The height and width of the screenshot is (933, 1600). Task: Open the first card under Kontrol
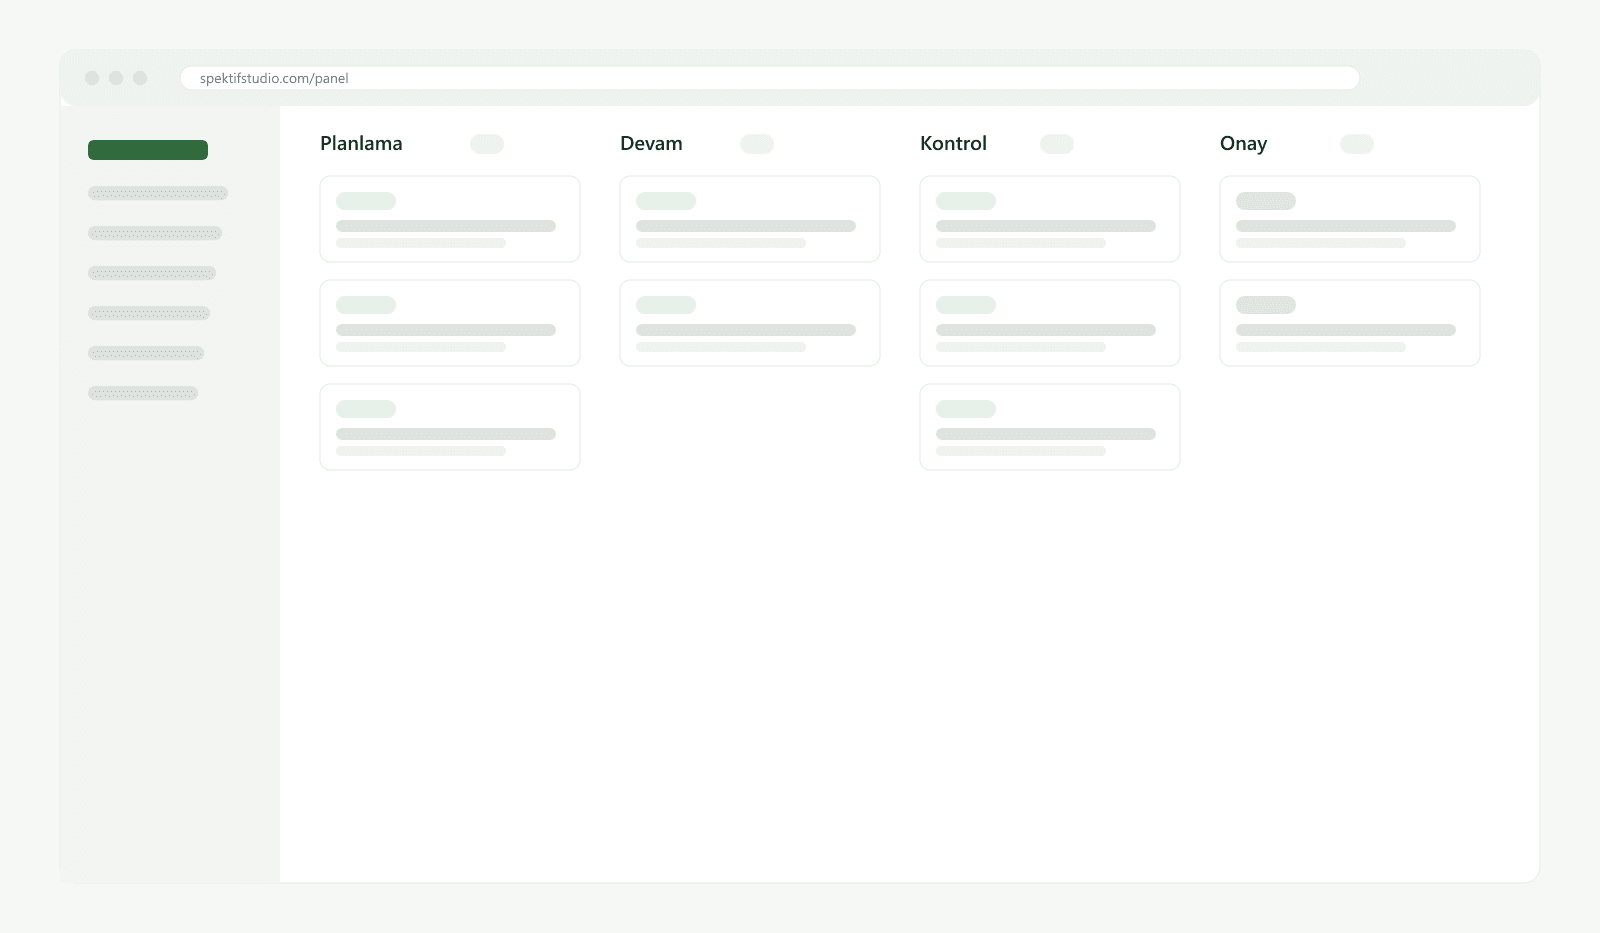coord(1050,219)
